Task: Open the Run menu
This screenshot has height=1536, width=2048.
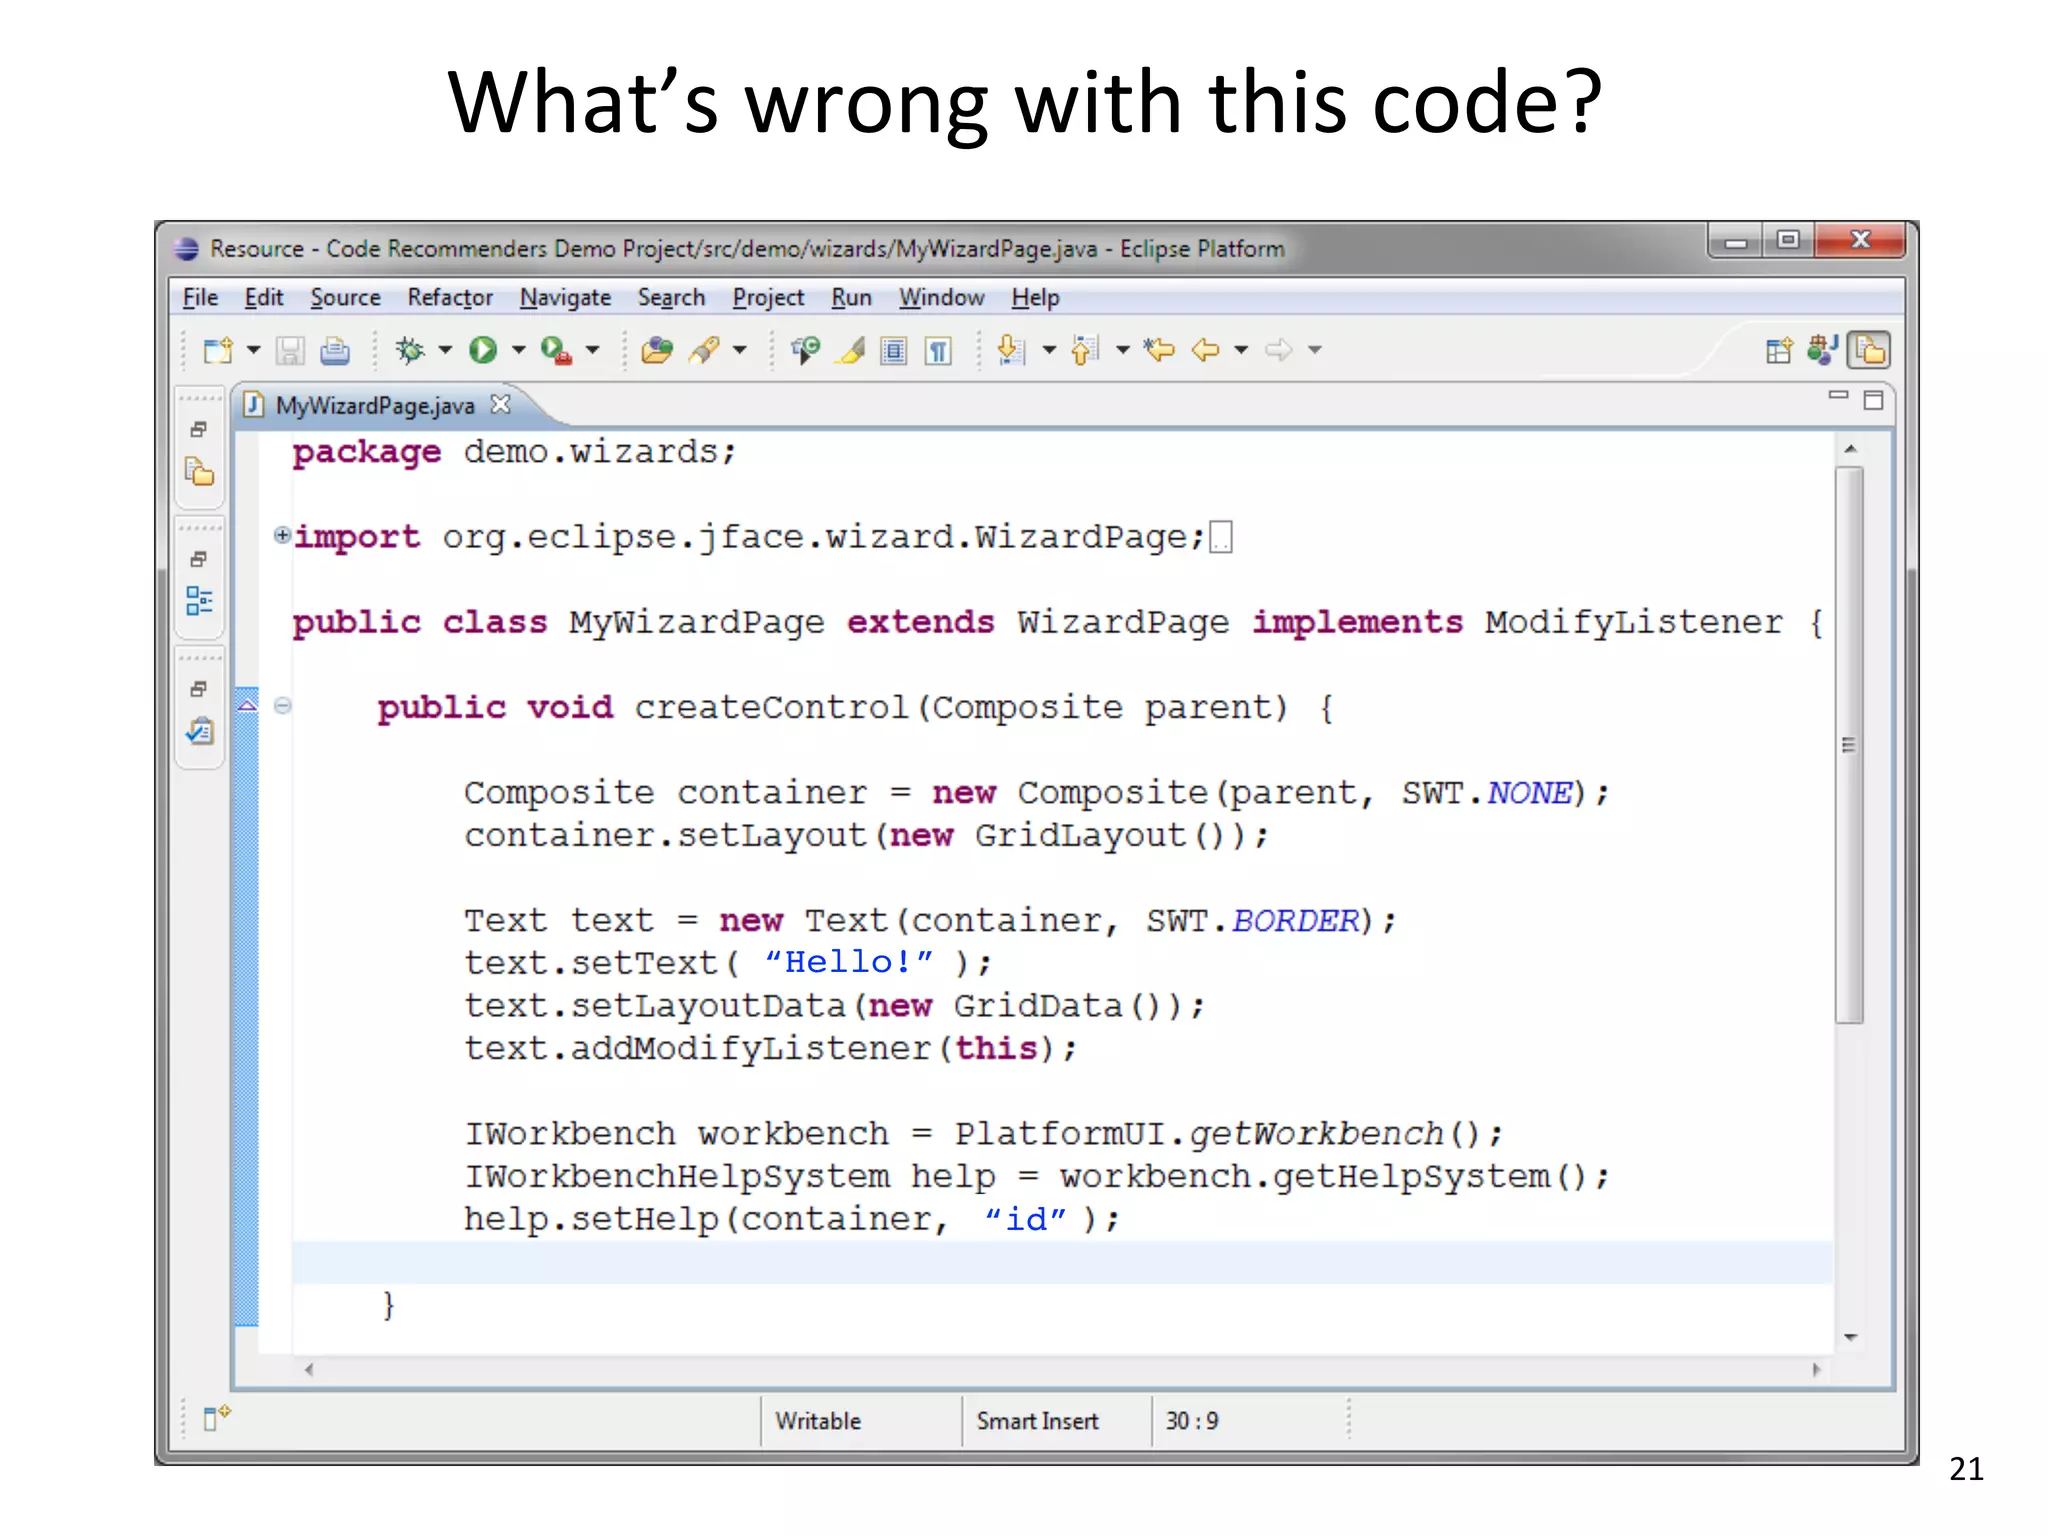Action: pyautogui.click(x=851, y=298)
